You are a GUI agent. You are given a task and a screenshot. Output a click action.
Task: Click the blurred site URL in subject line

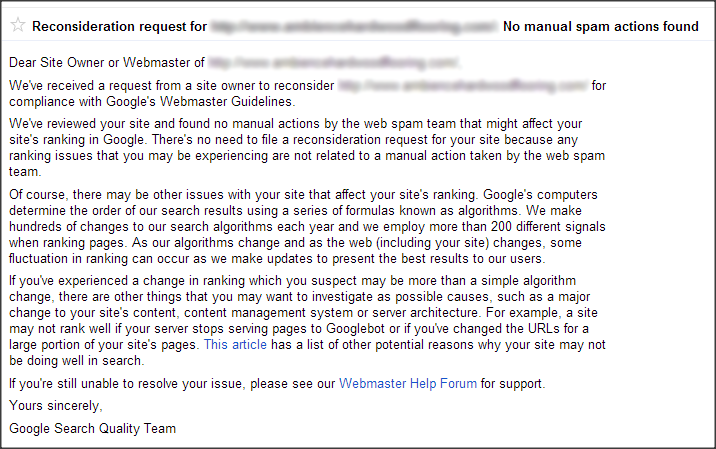point(354,26)
